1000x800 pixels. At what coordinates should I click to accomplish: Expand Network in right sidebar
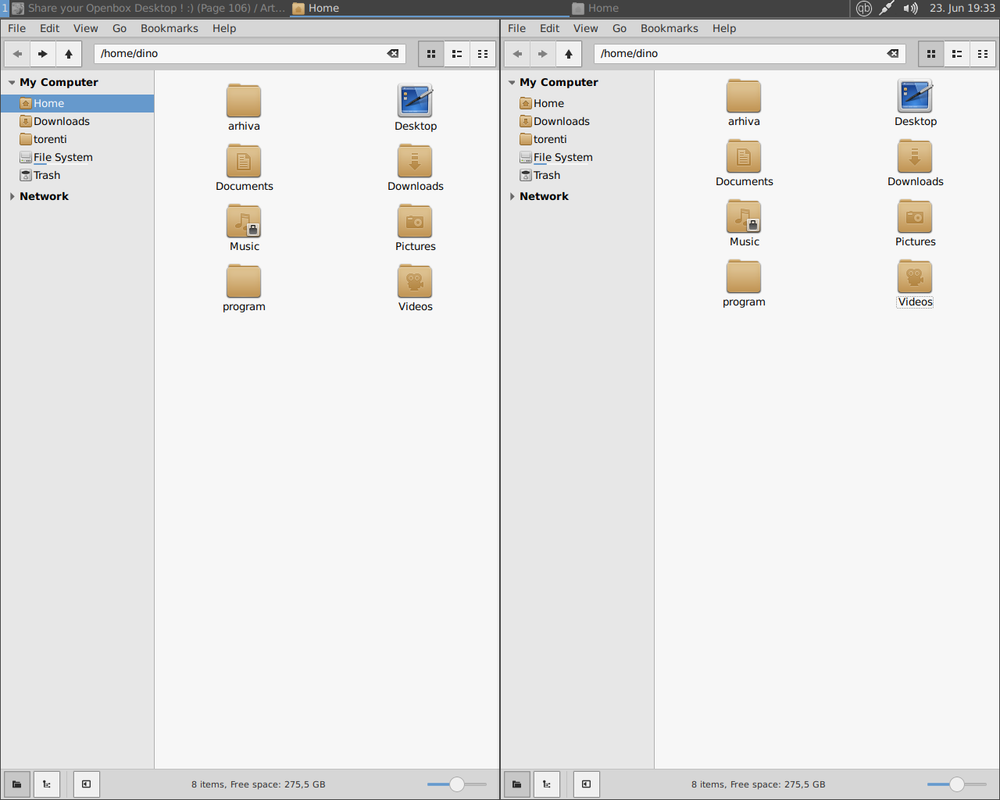coord(511,196)
